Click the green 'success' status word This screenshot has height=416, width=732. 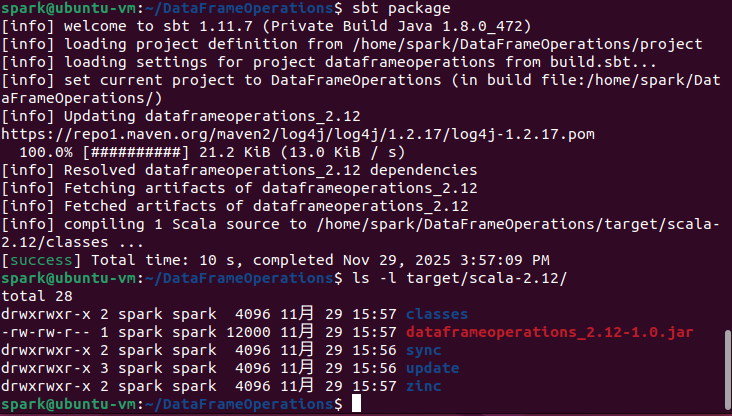point(41,260)
